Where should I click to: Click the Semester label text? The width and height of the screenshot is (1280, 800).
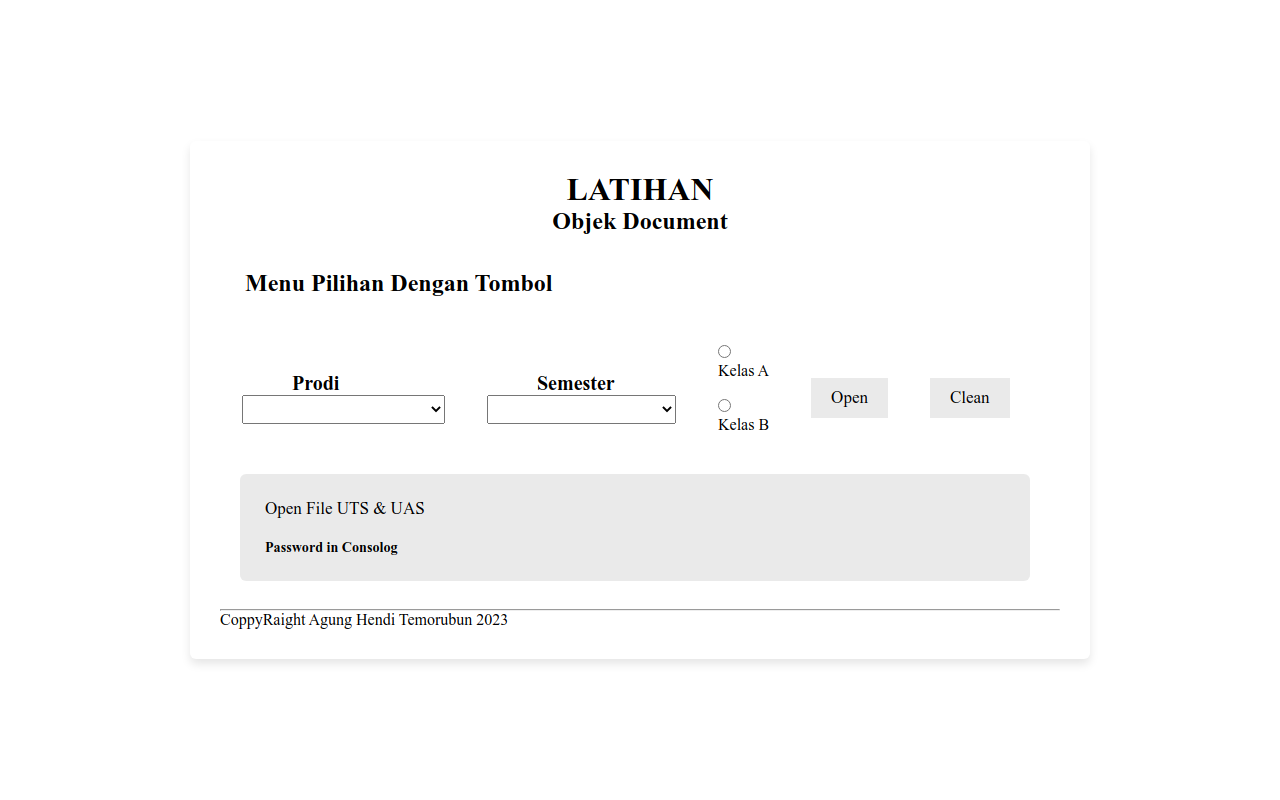click(575, 383)
